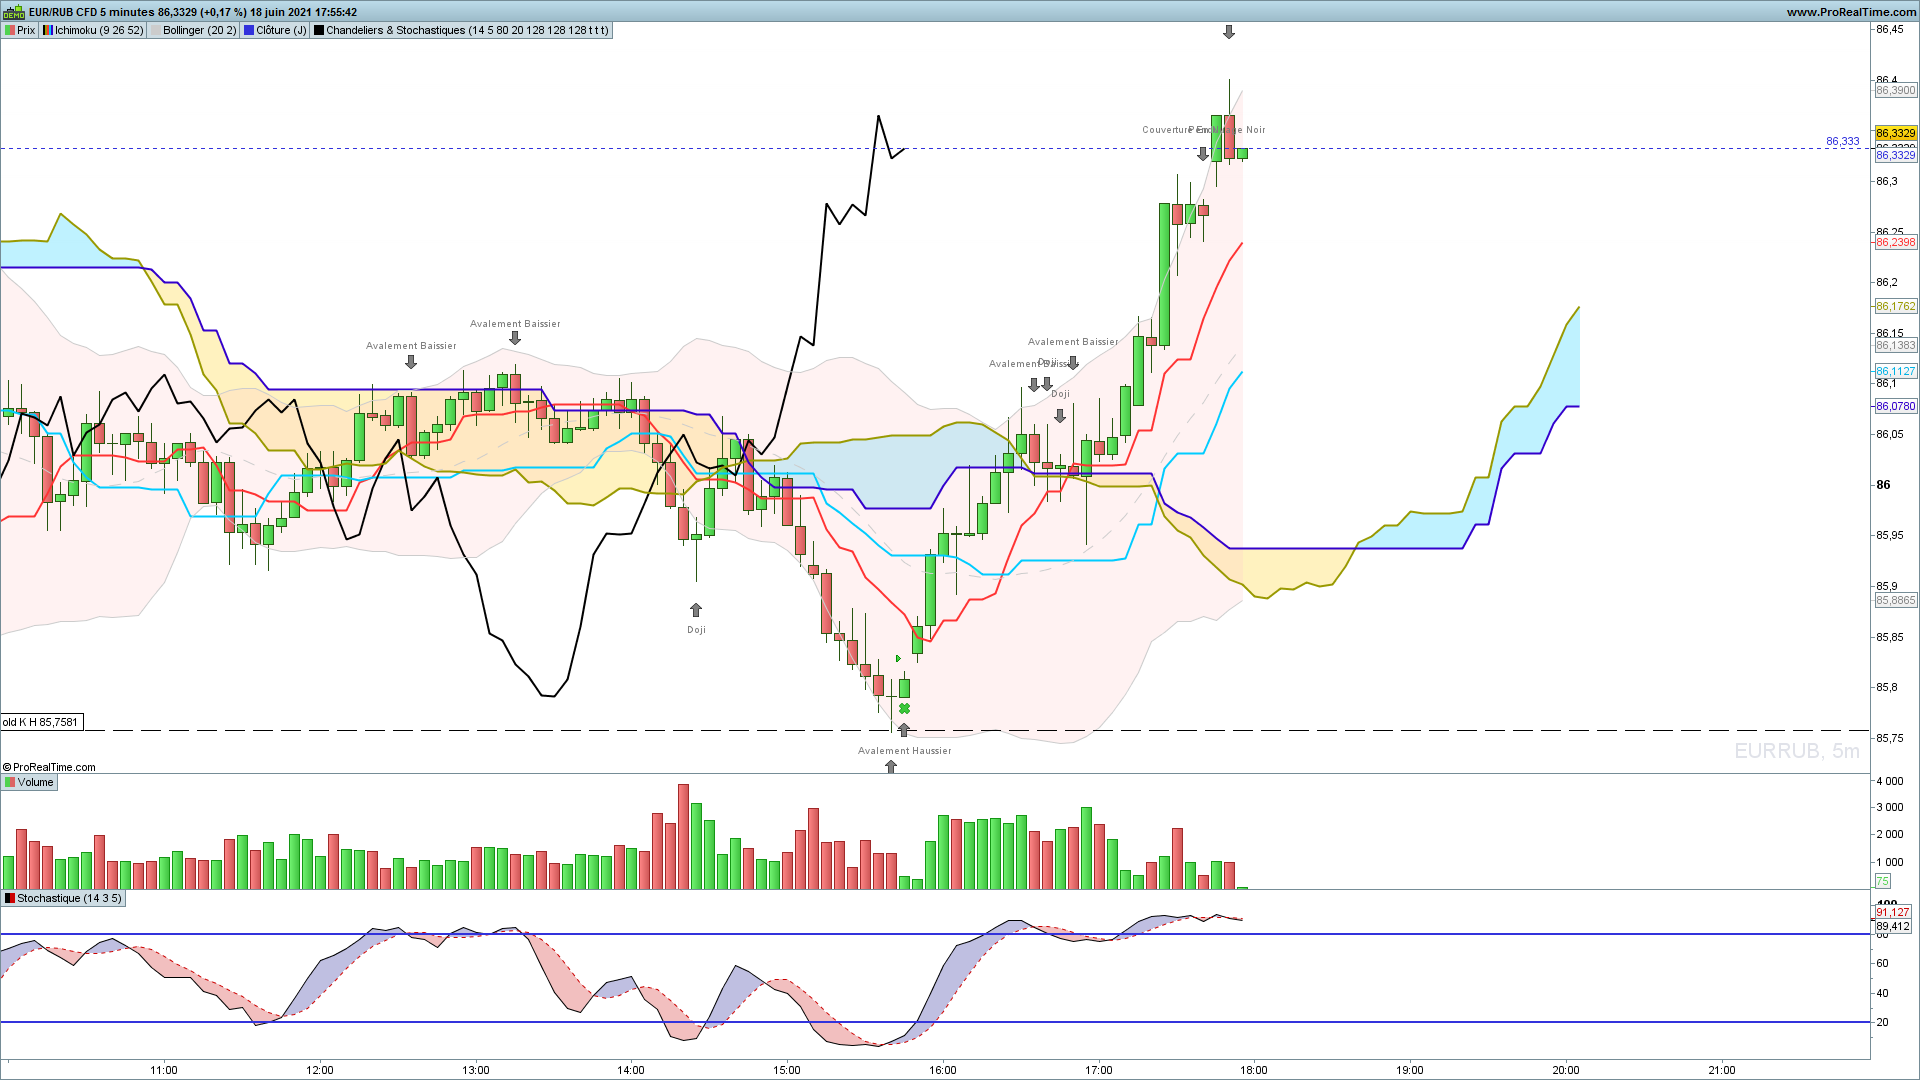Click the down arrow below the Doji label near 16:45
This screenshot has height=1080, width=1920.
(x=1060, y=416)
